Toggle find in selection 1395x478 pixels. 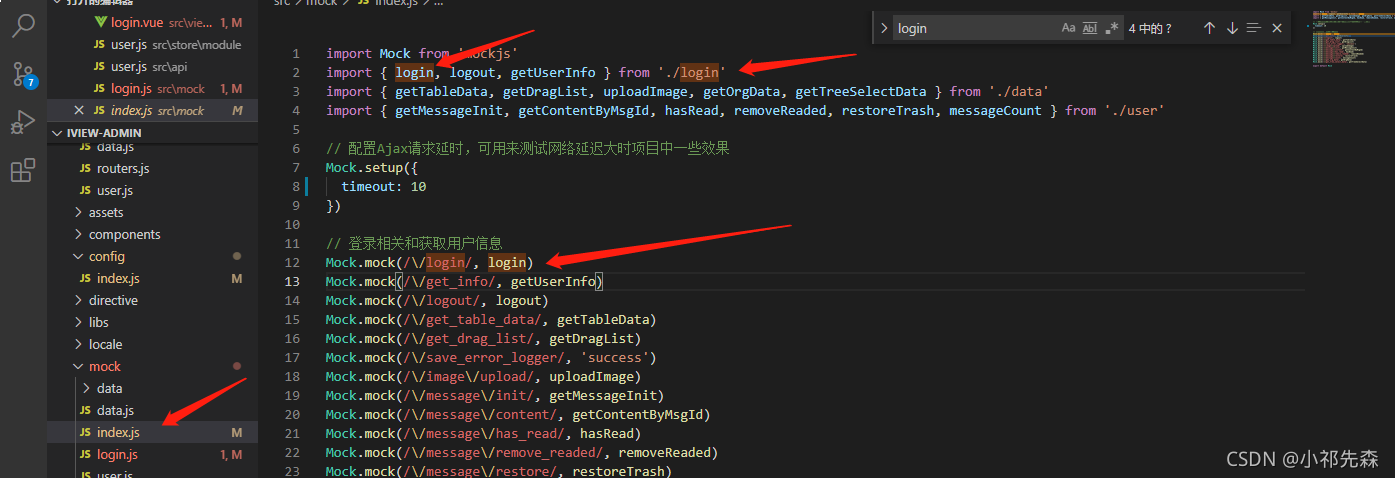[x=1254, y=28]
